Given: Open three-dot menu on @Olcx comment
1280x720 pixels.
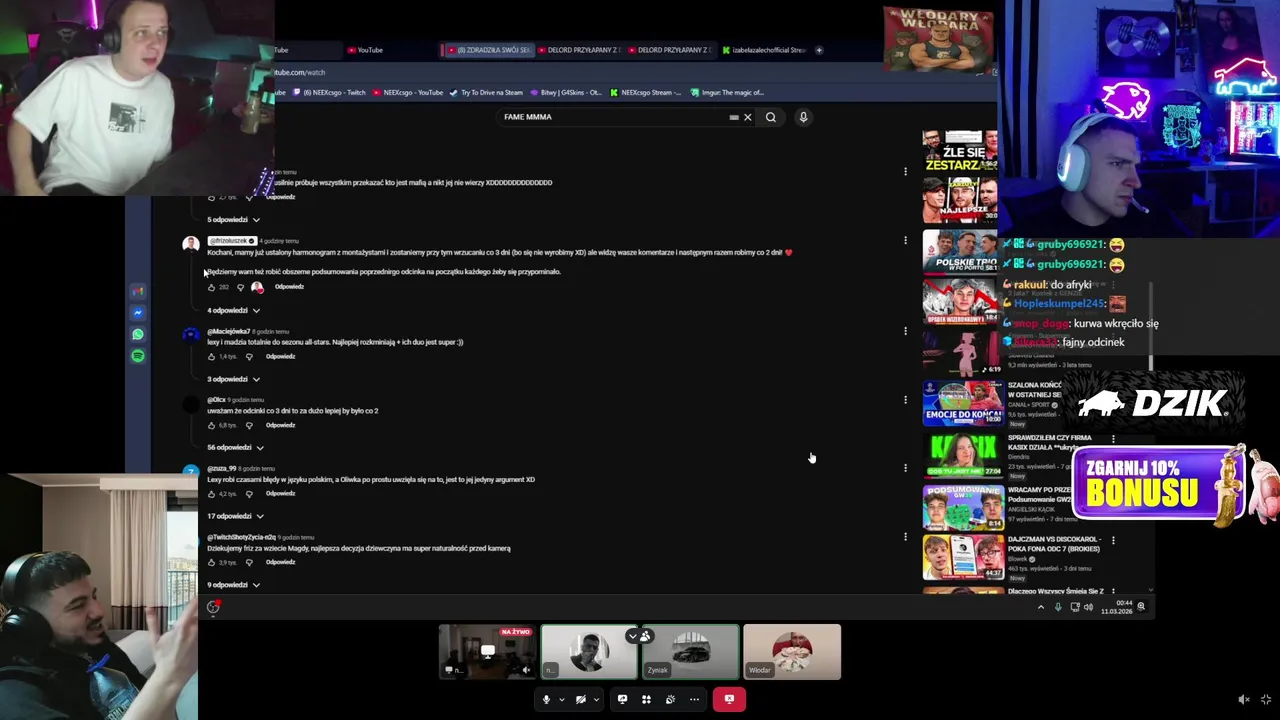Looking at the screenshot, I should tap(905, 400).
